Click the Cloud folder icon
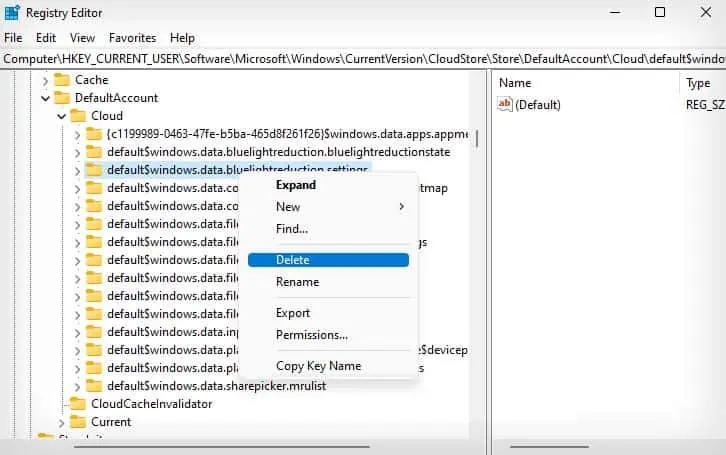 pyautogui.click(x=78, y=116)
